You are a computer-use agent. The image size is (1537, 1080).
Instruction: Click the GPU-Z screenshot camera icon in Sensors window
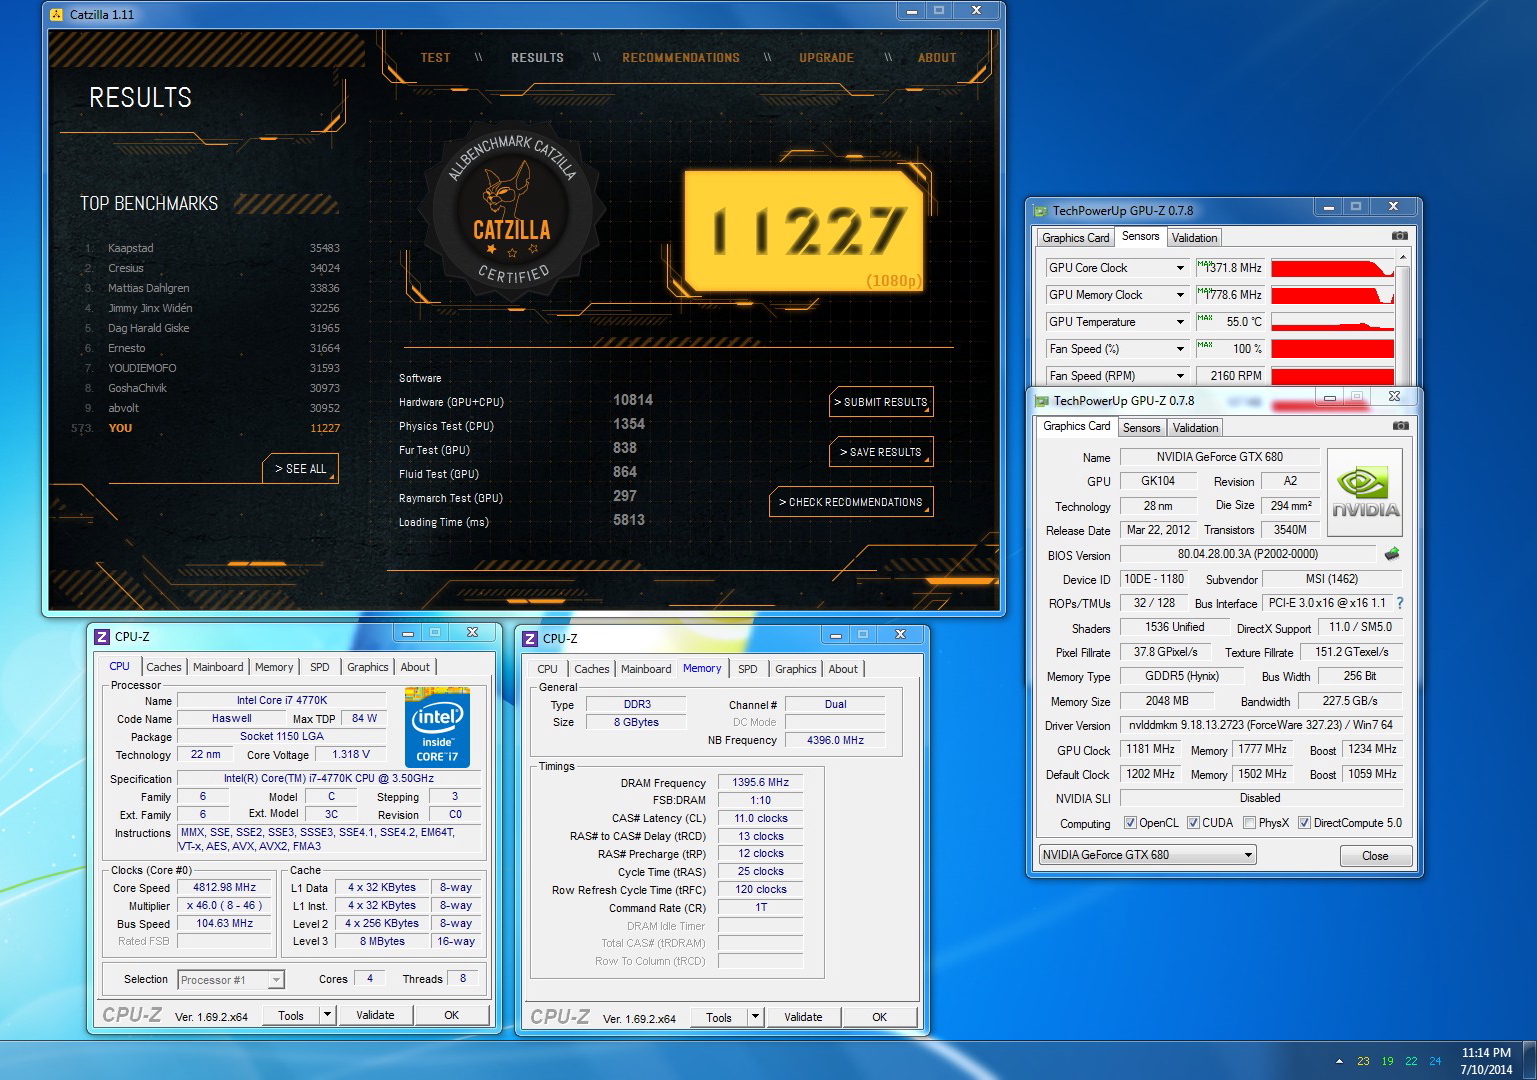point(1400,236)
